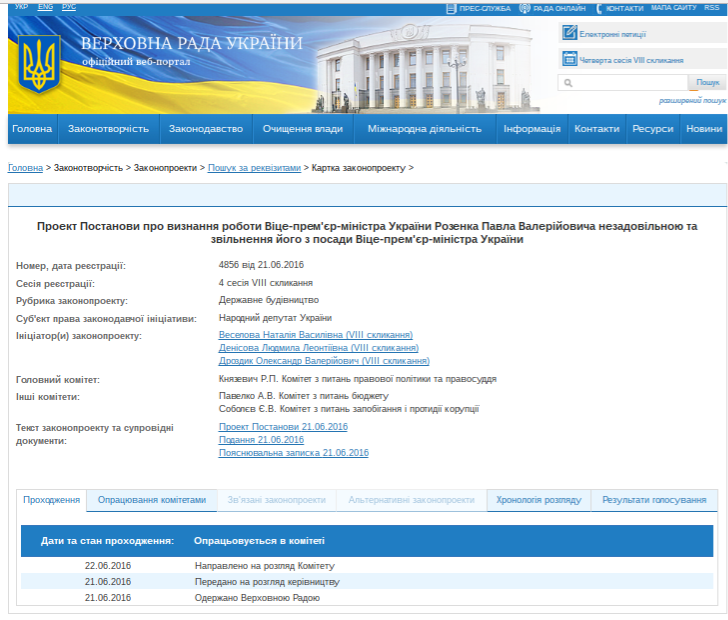728x620 pixels.
Task: Click Законопроекти breadcrumb text
Action: click(165, 168)
